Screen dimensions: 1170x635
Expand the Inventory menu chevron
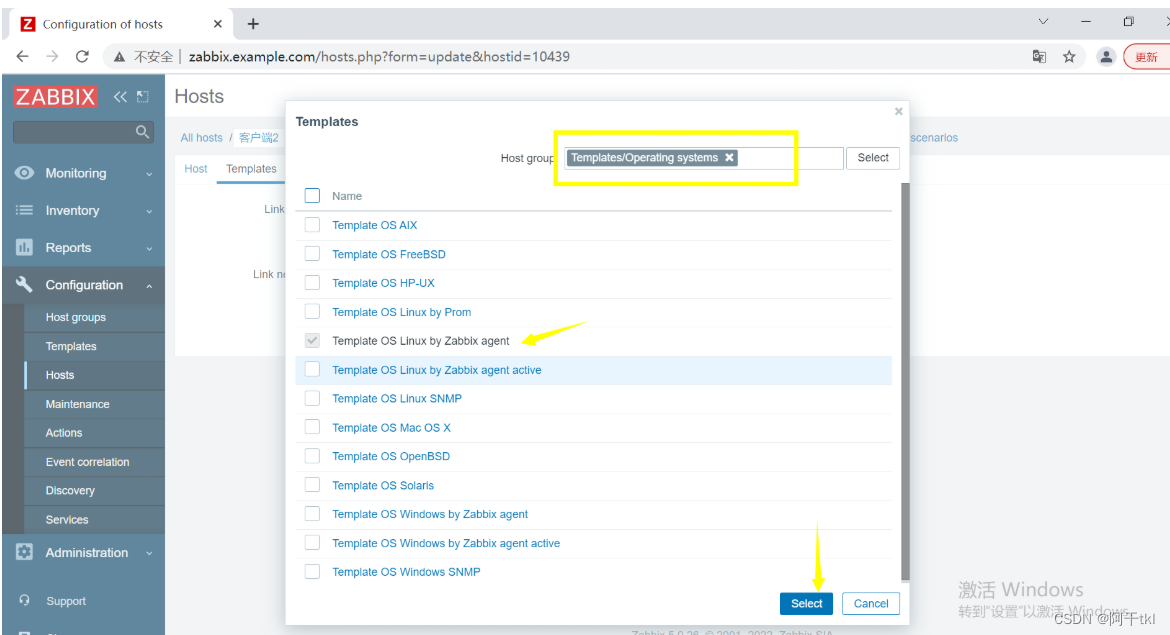[x=149, y=211]
